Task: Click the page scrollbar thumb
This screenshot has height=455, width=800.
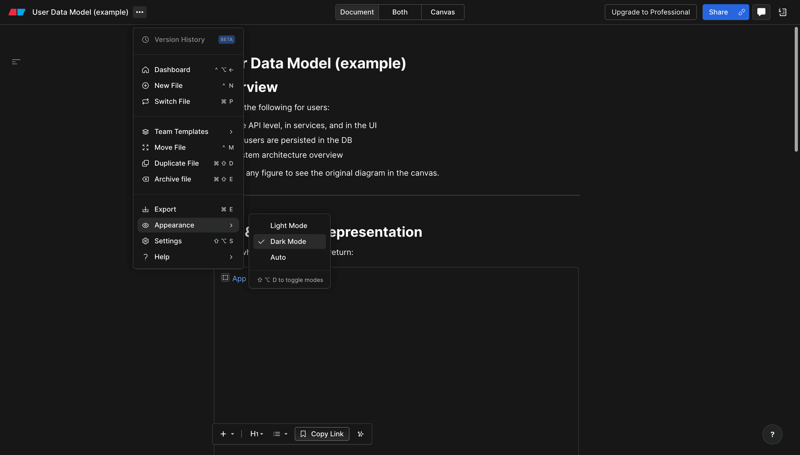Action: 796,89
